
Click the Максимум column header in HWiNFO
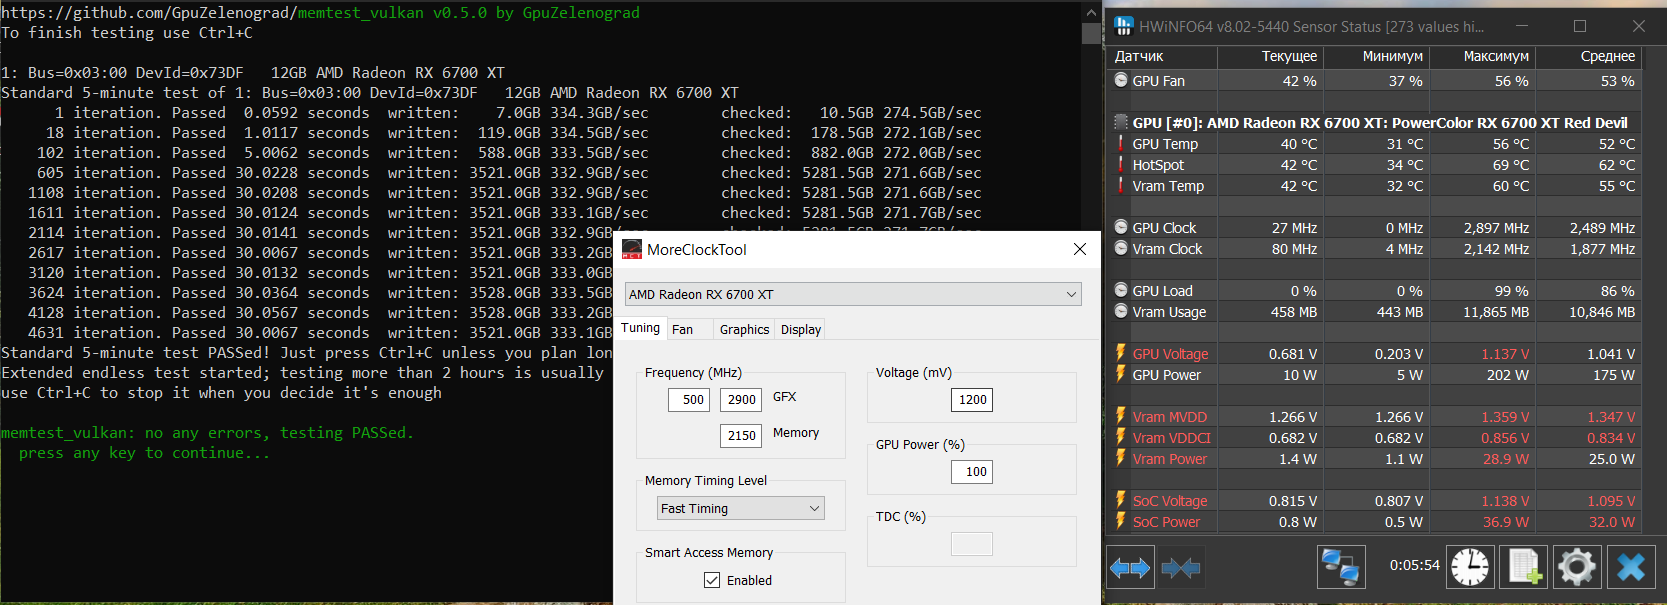[x=1482, y=56]
